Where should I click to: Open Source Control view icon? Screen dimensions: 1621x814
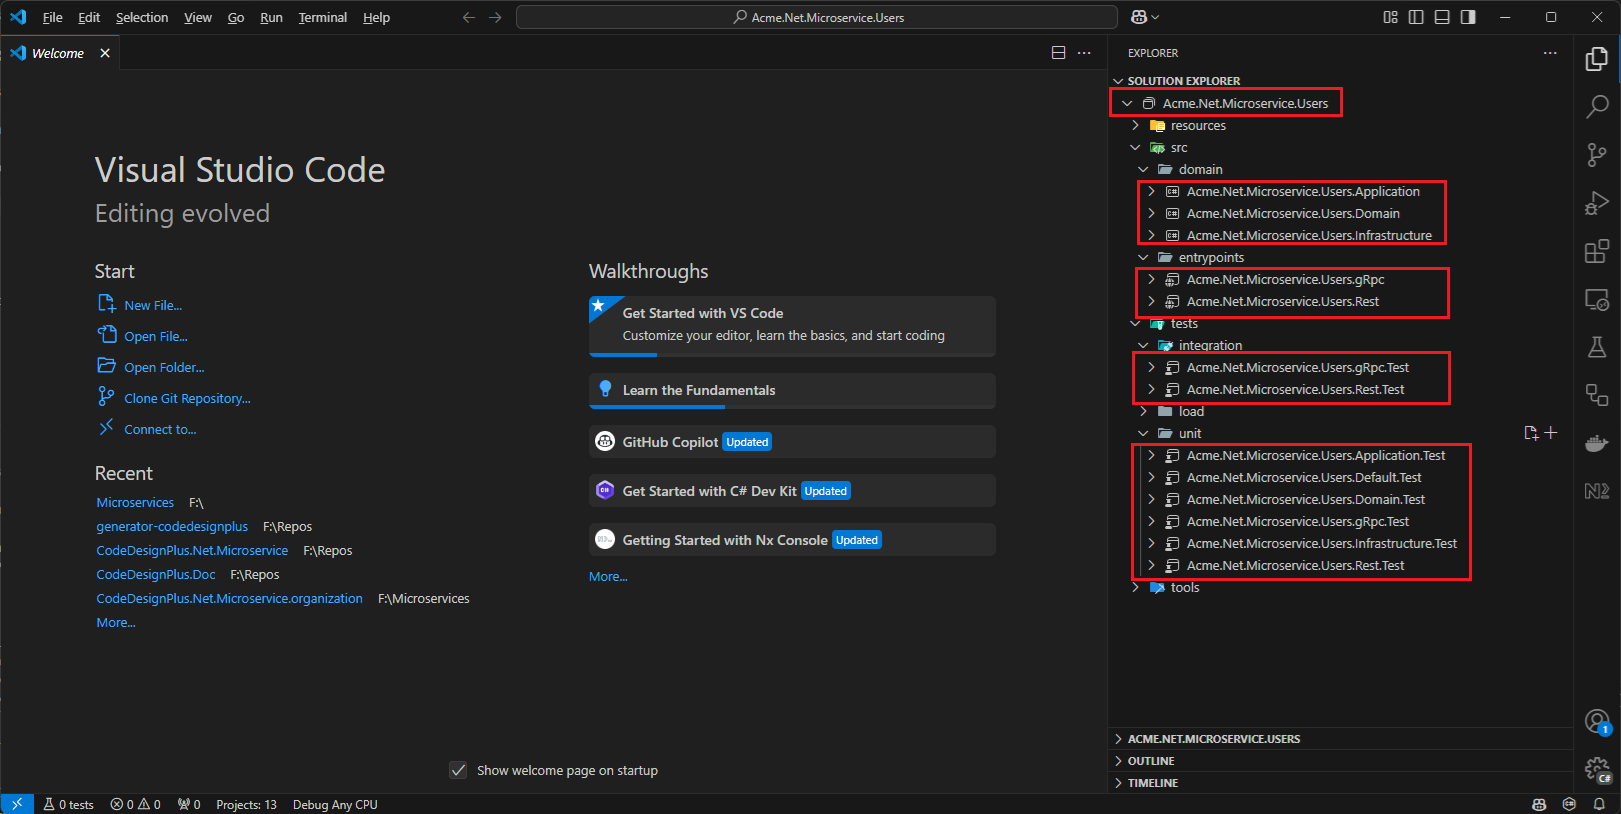(1597, 154)
